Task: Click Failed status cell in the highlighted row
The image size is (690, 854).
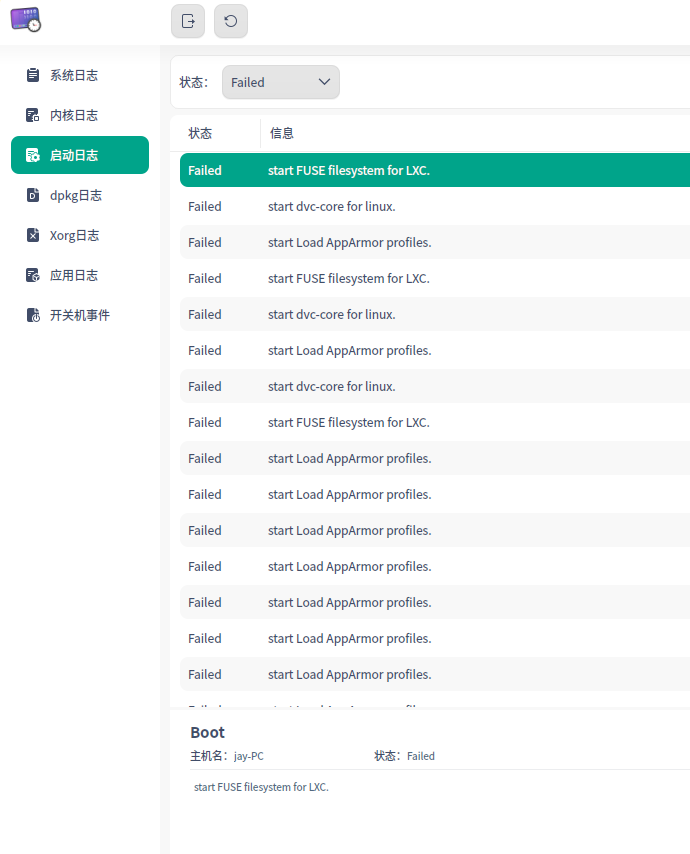Action: pos(205,170)
